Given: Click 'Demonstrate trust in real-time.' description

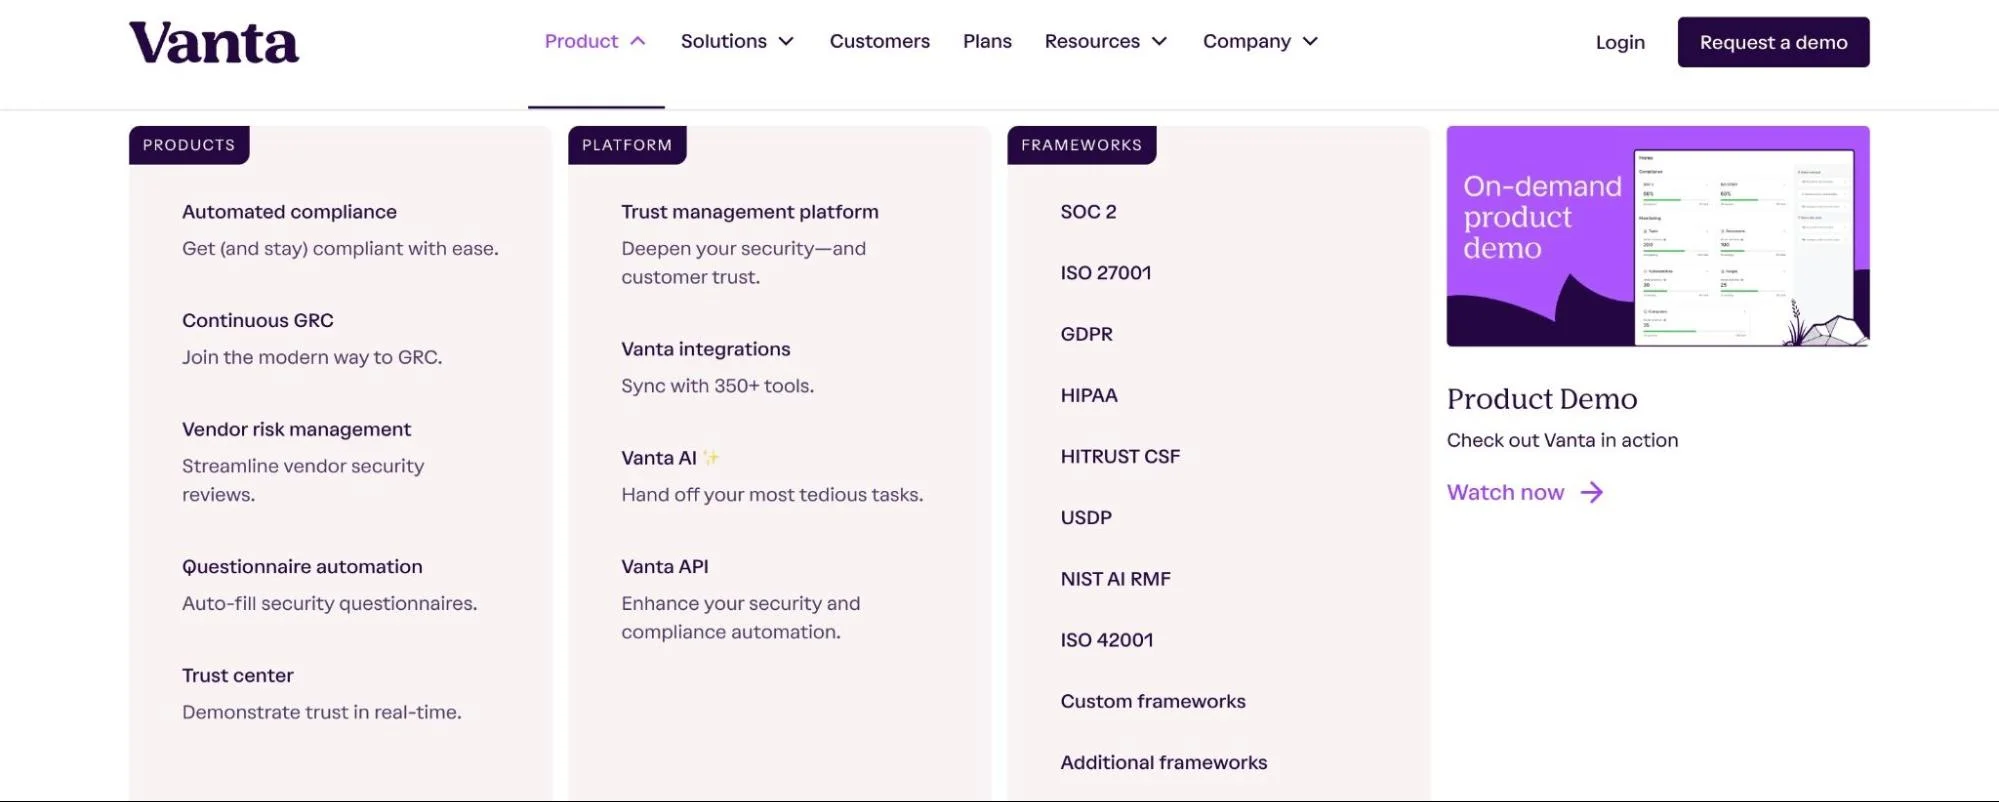Looking at the screenshot, I should [321, 713].
